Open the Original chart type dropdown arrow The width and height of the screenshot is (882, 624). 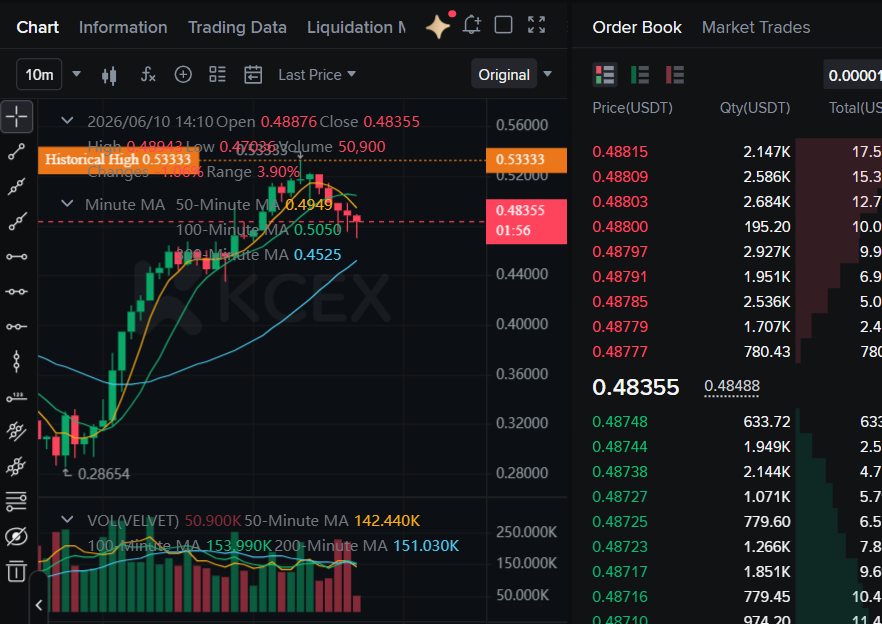tap(548, 74)
